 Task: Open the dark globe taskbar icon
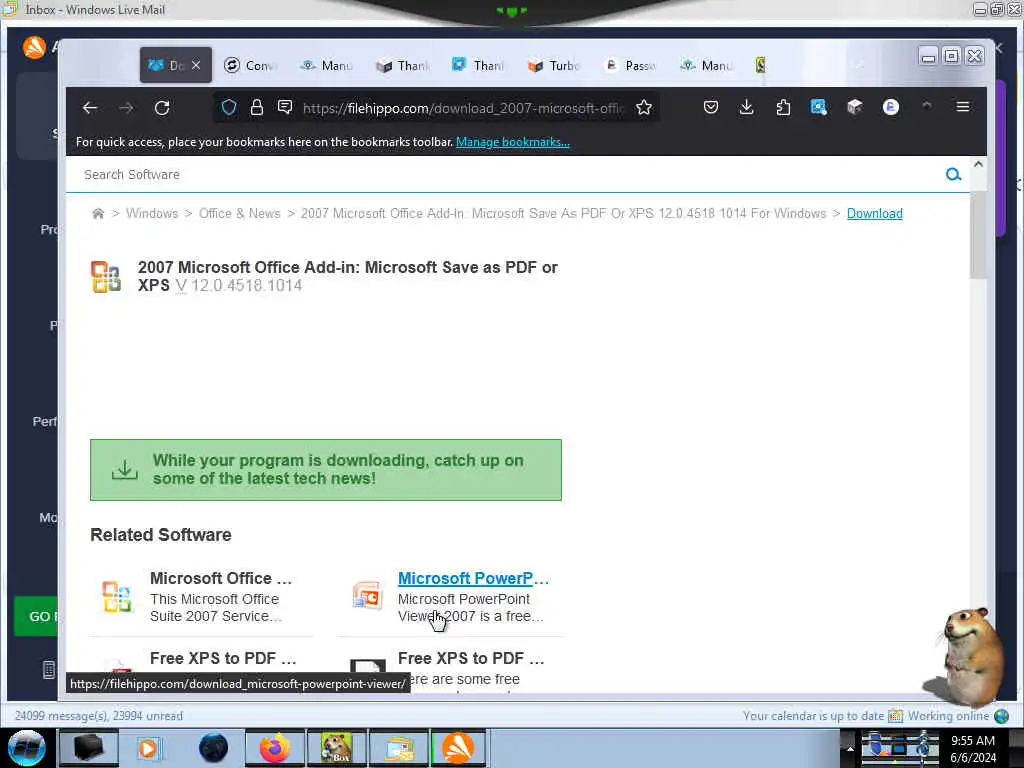[213, 748]
